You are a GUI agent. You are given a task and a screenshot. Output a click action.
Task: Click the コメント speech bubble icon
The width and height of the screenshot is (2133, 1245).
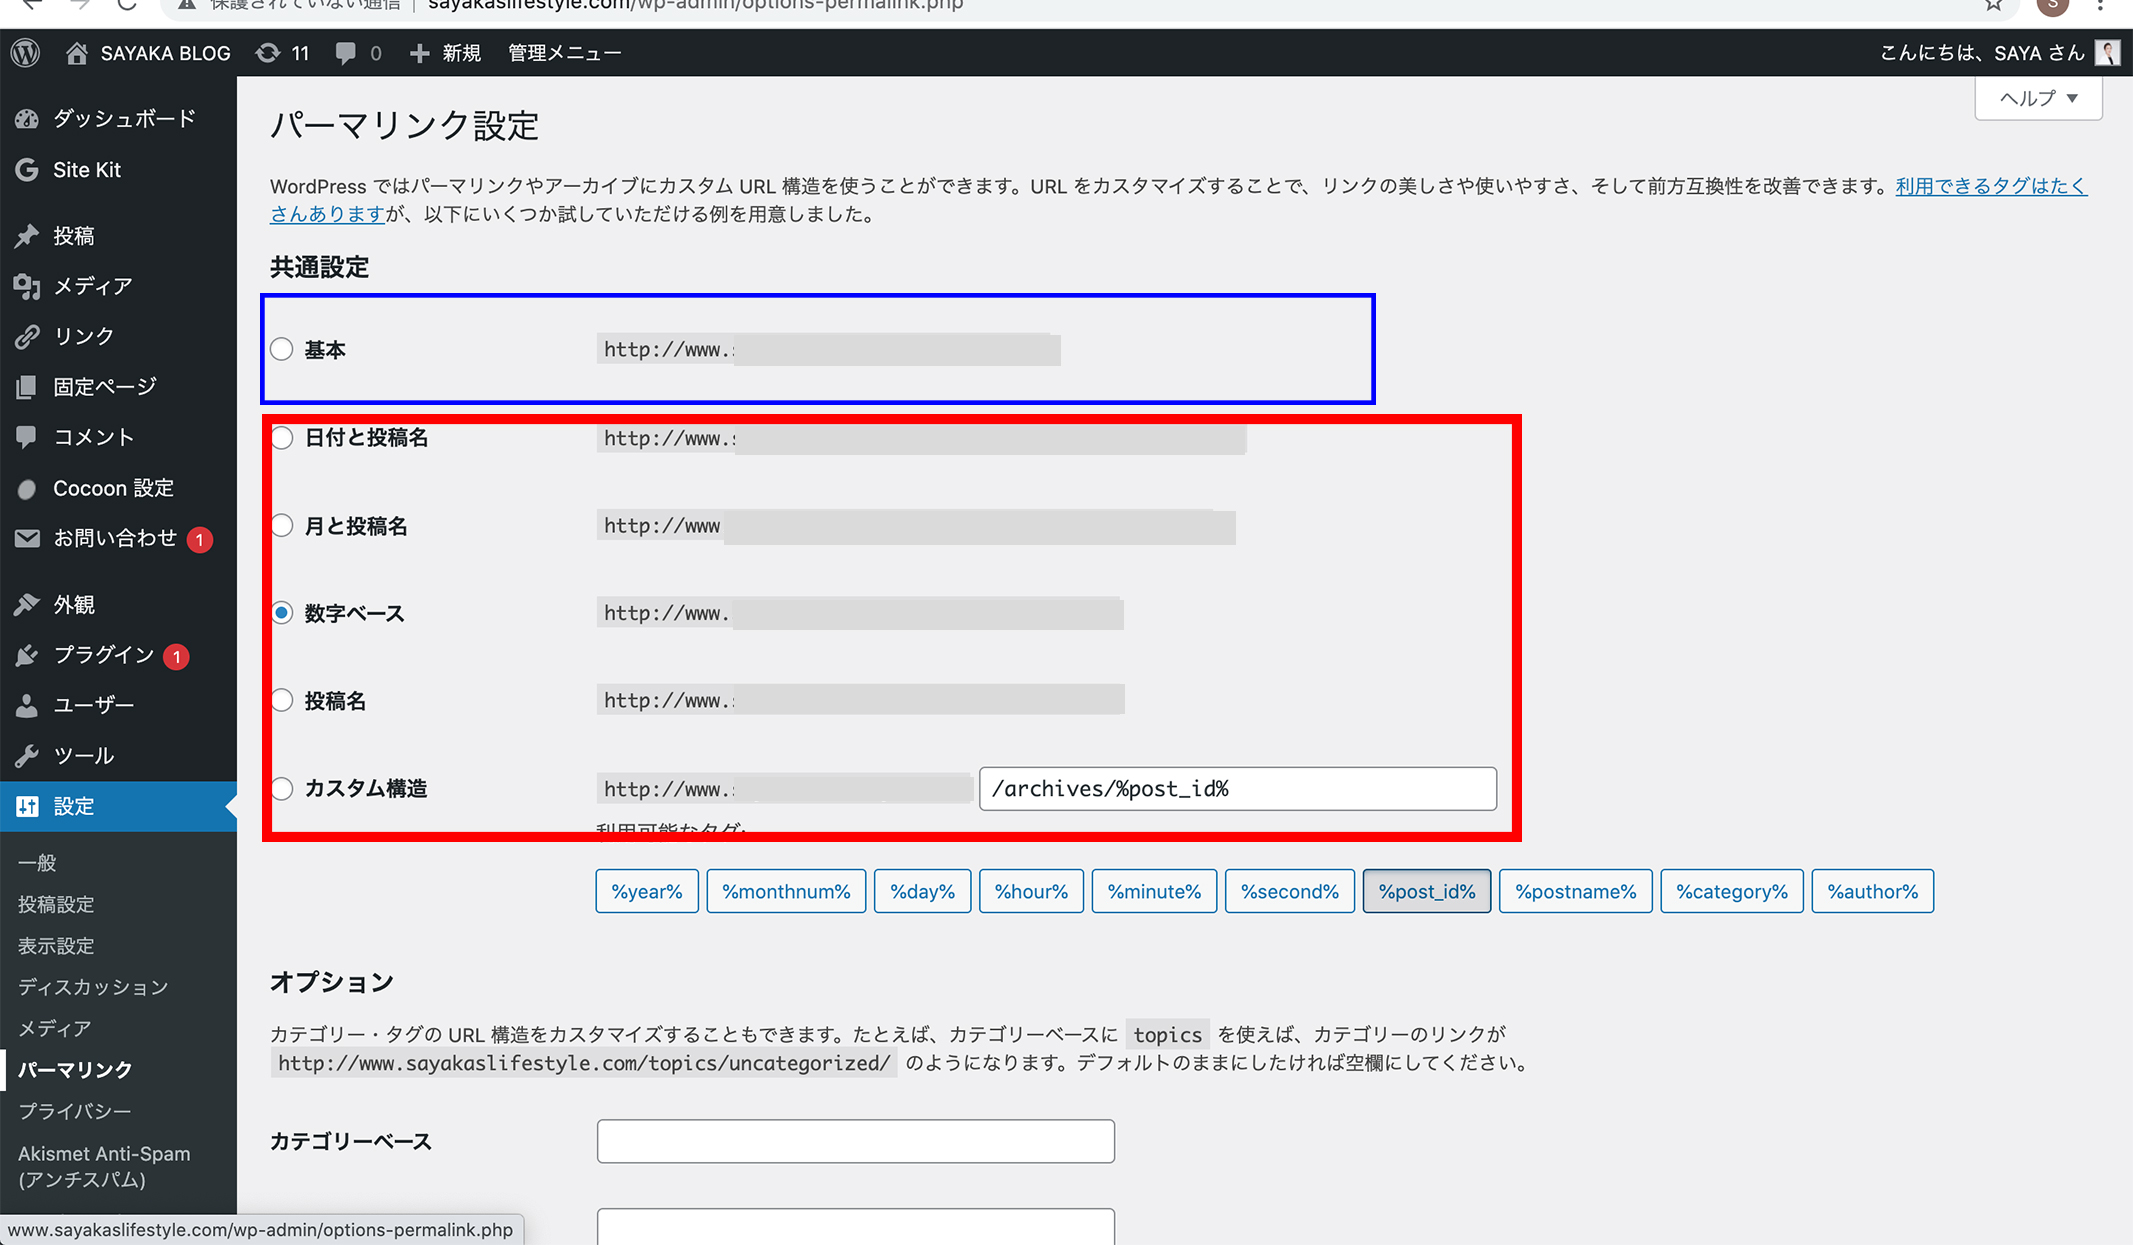[x=27, y=437]
